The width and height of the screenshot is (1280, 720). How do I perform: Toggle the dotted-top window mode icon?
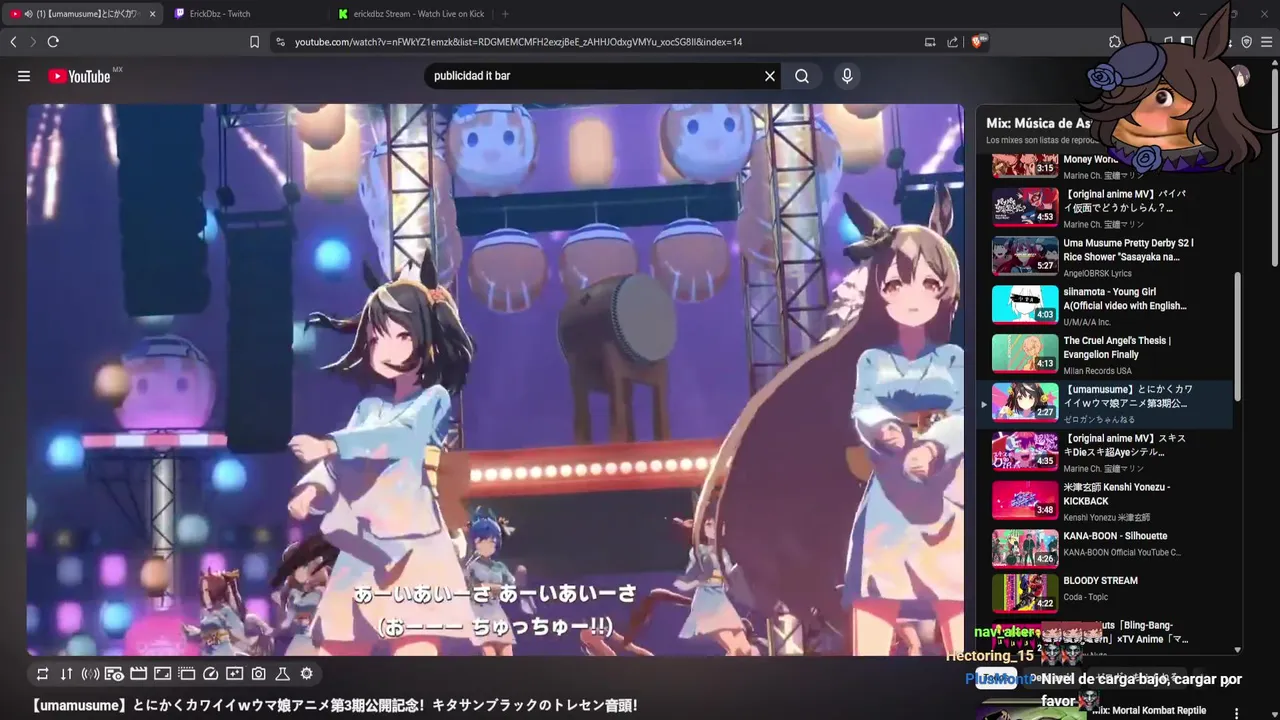(186, 674)
